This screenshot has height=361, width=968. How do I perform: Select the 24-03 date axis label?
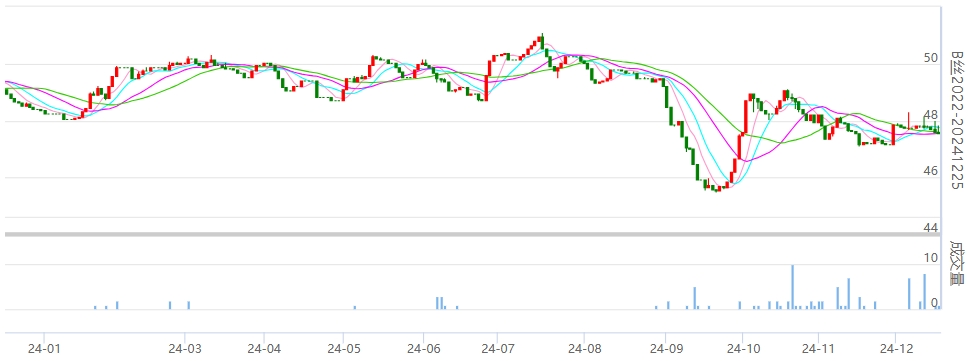pos(184,349)
